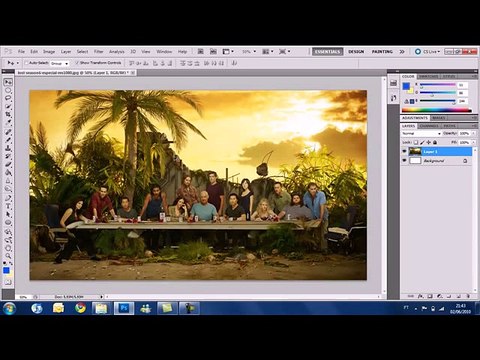This screenshot has height=360, width=480.
Task: Click the Layer 1 thumbnail
Action: (415, 151)
